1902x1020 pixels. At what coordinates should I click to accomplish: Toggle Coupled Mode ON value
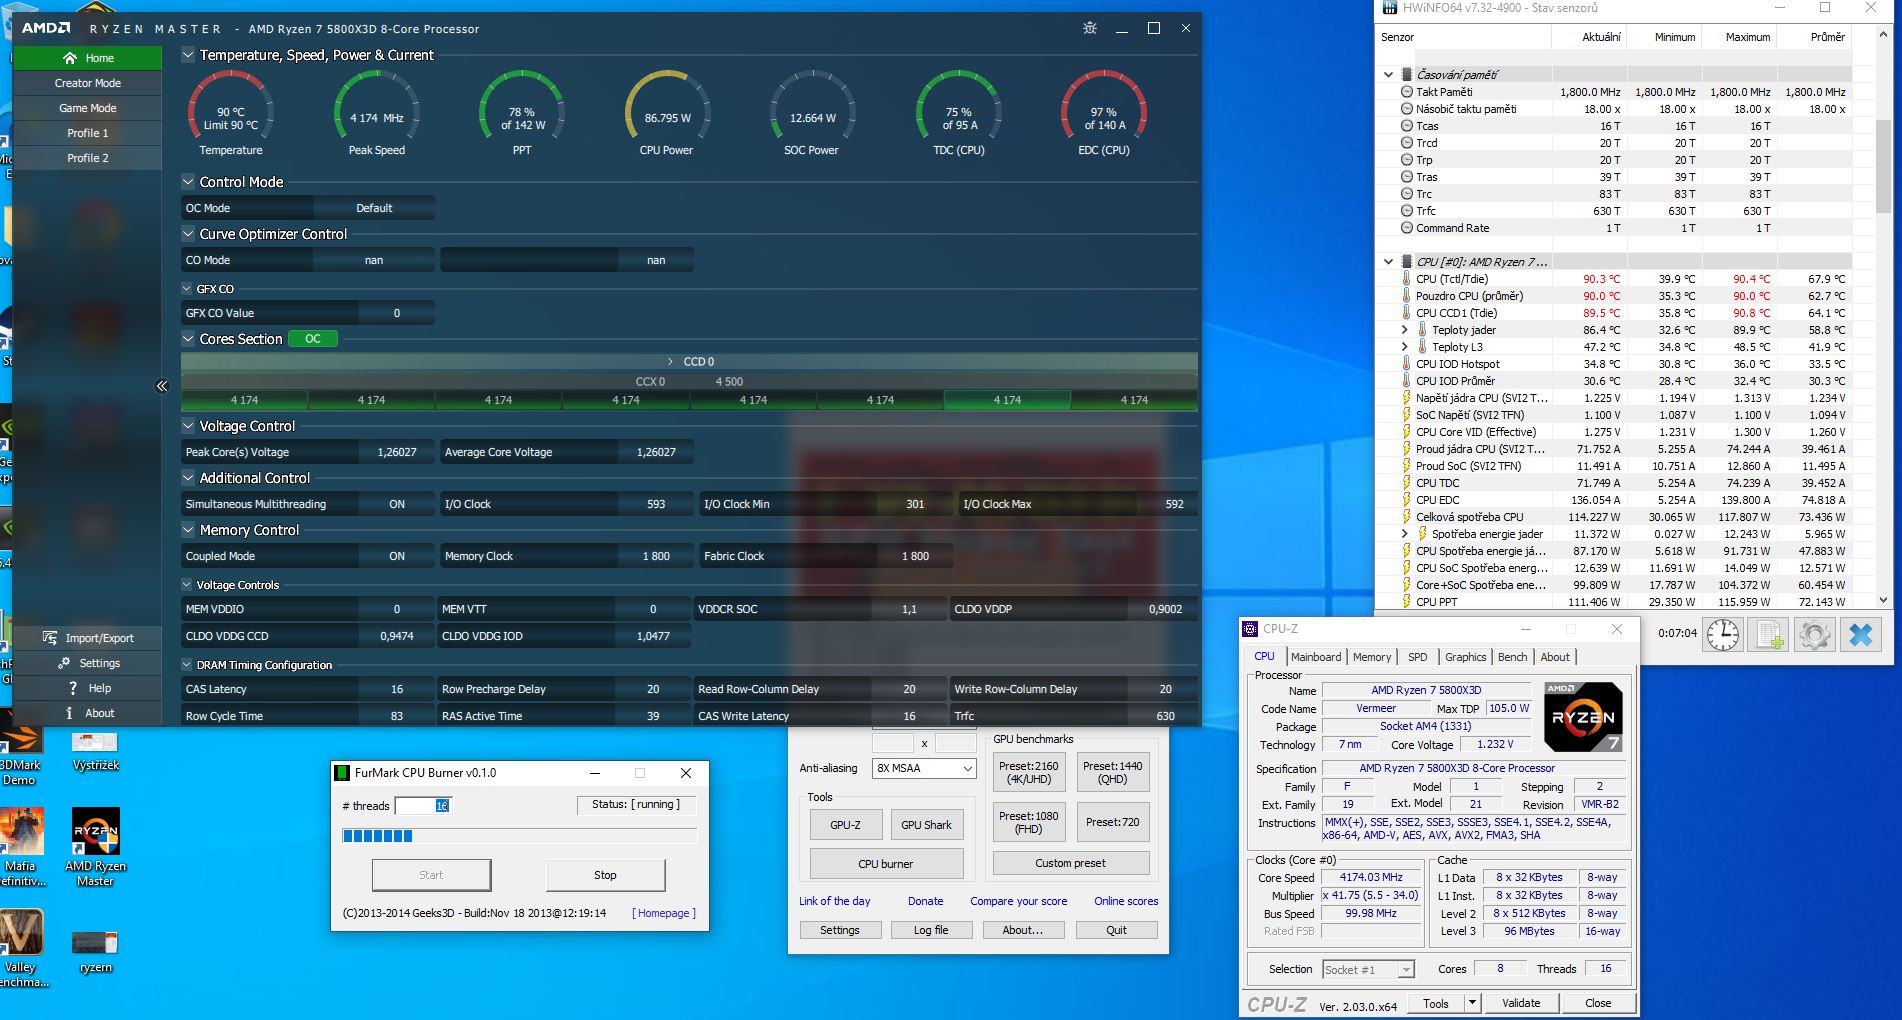397,556
